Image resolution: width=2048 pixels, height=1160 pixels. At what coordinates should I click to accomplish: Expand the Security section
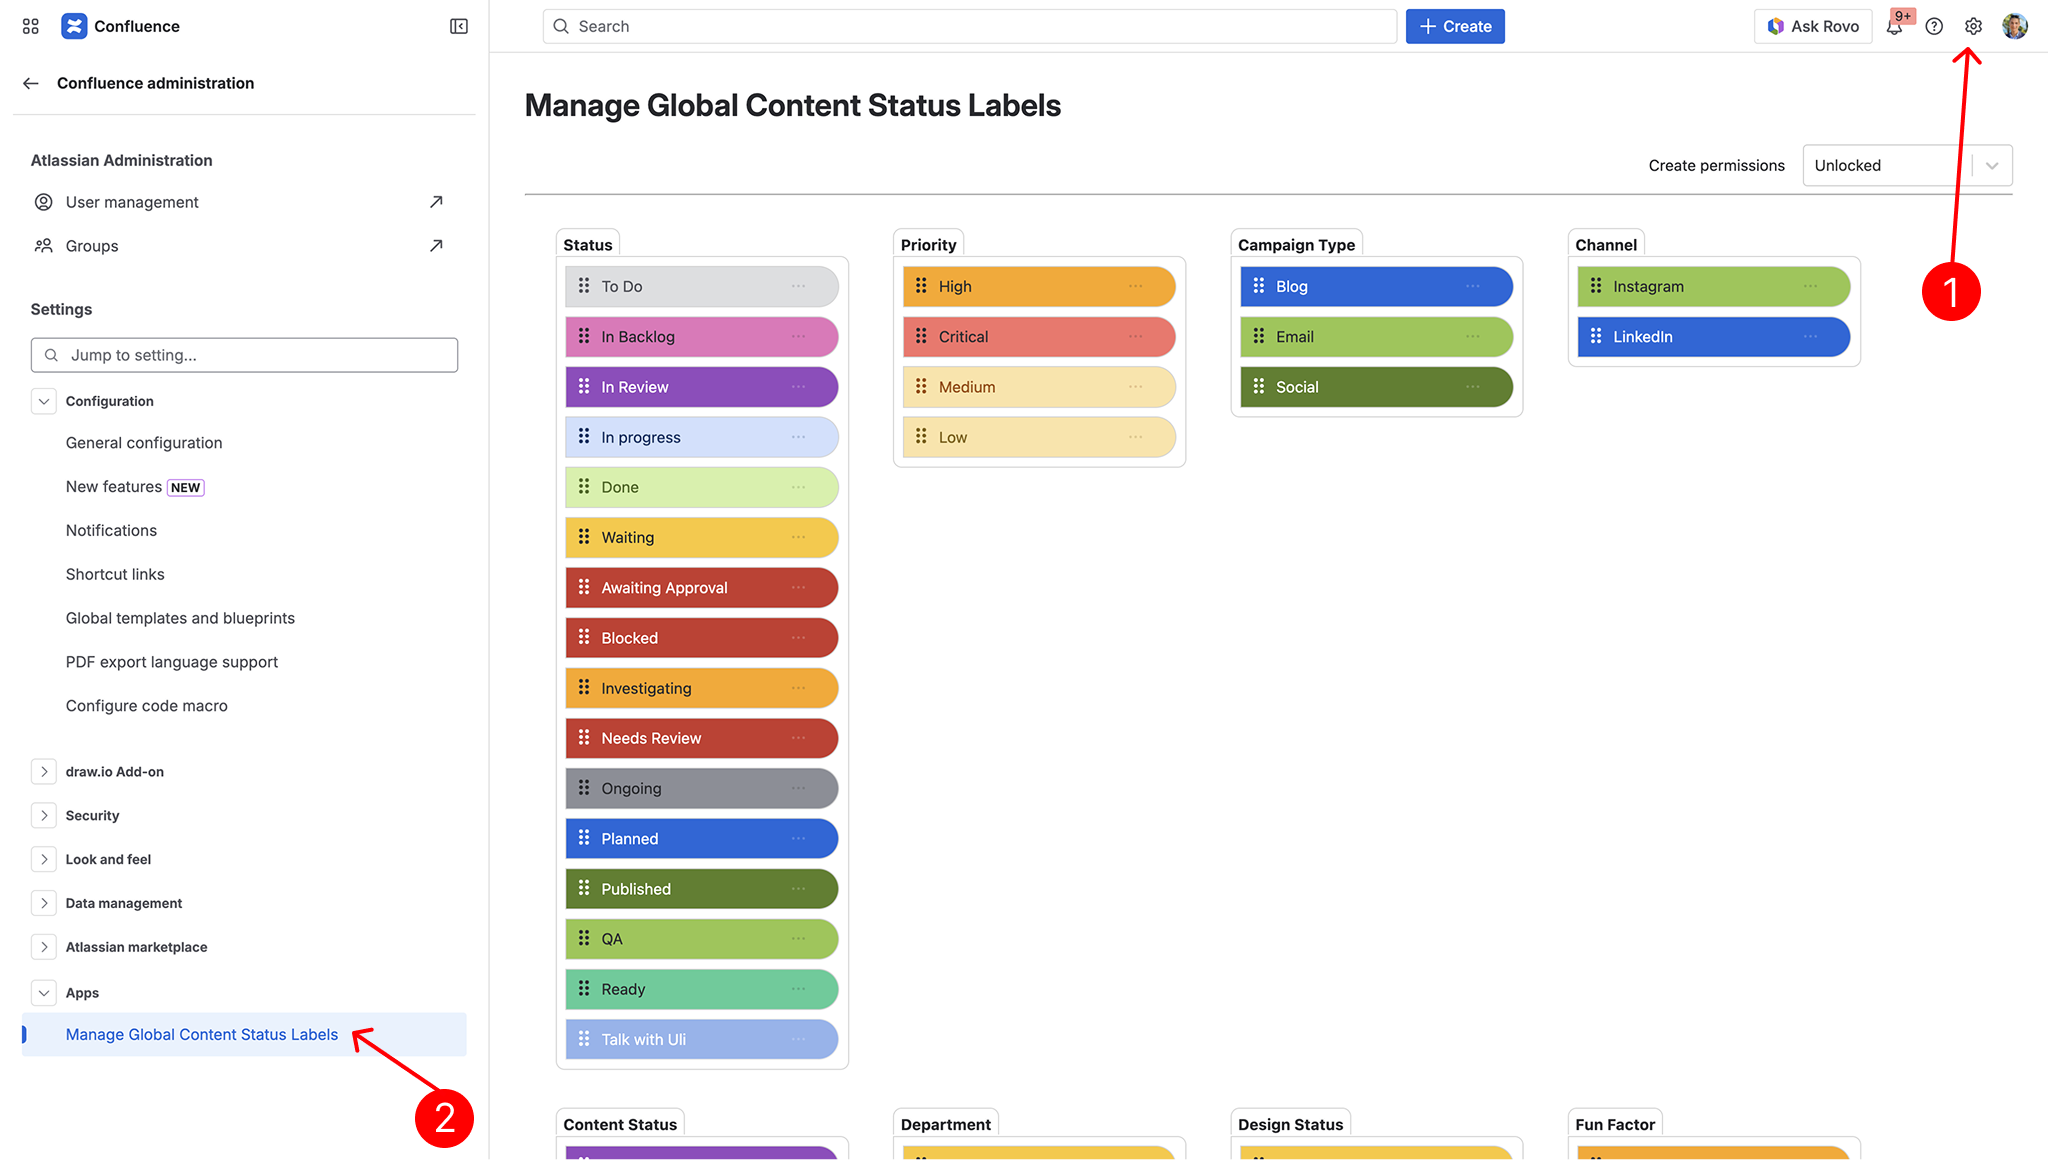44,815
